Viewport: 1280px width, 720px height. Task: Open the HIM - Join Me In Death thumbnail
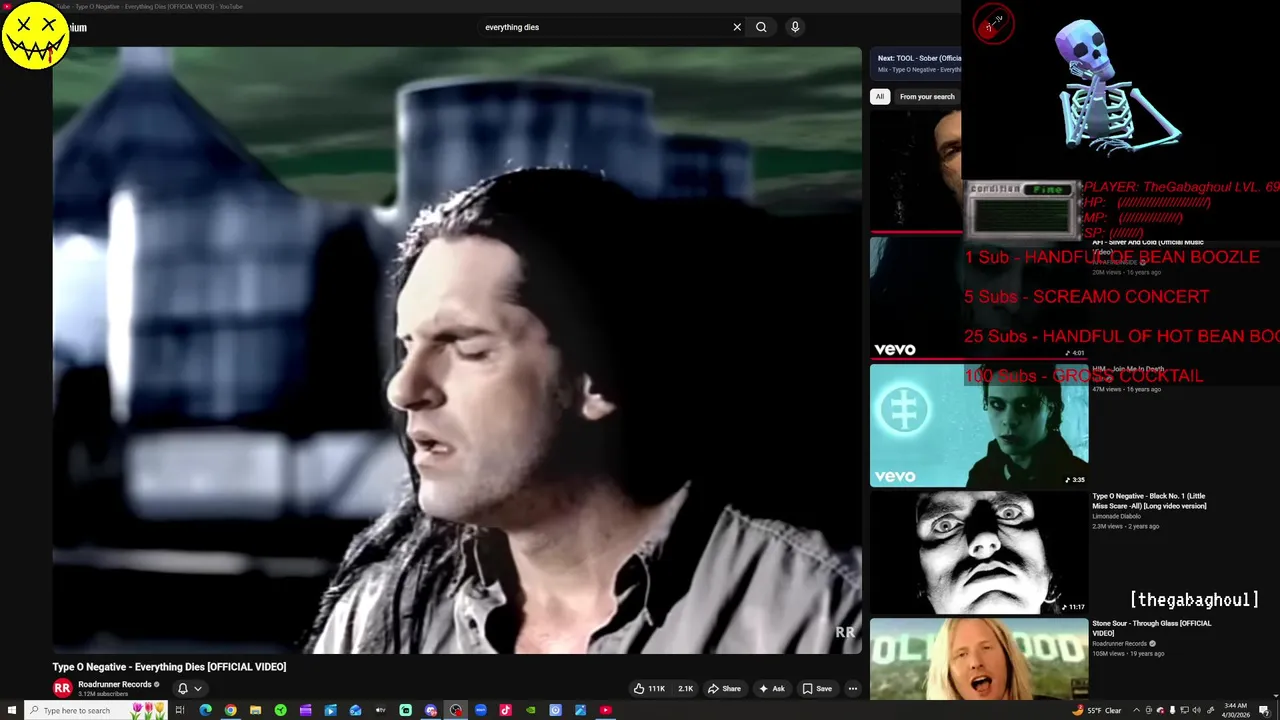point(979,425)
